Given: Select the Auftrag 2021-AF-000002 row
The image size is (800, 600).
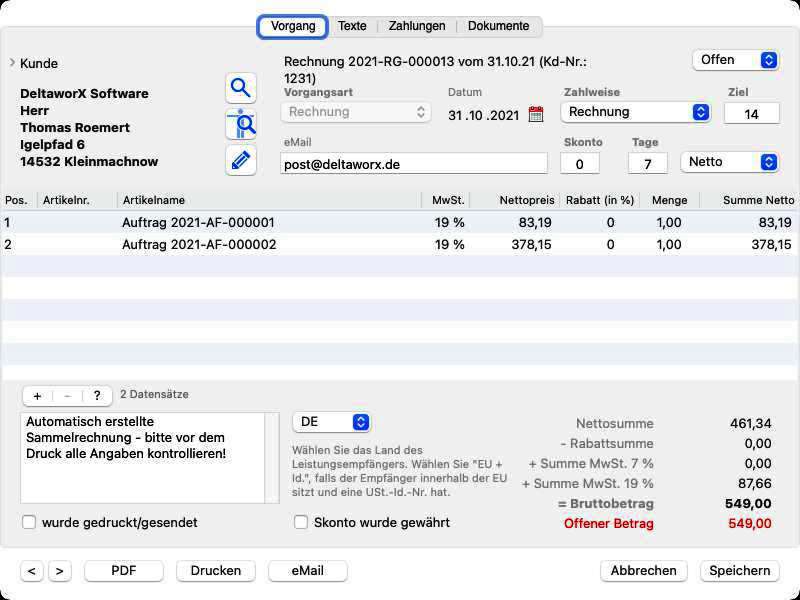Looking at the screenshot, I should [x=198, y=244].
